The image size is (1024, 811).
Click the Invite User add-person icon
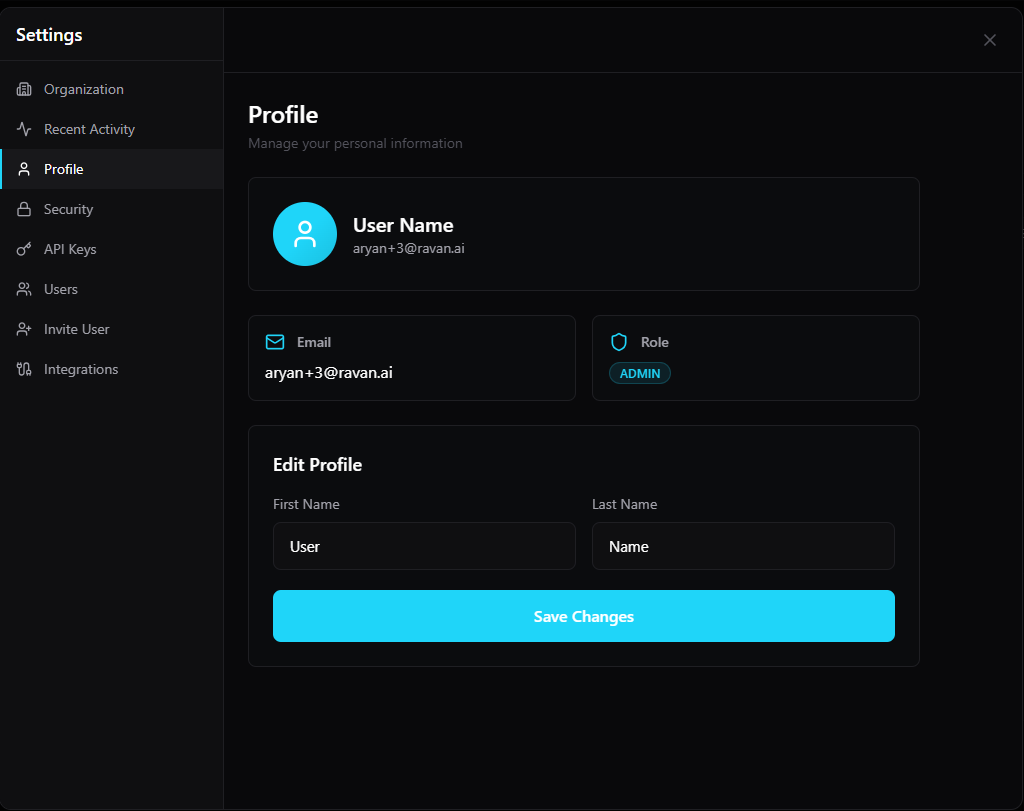23,329
